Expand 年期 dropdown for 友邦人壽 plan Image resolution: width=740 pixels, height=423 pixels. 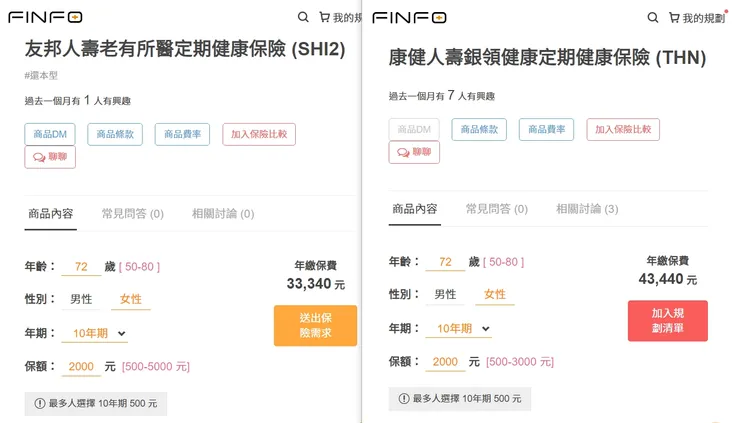point(100,333)
